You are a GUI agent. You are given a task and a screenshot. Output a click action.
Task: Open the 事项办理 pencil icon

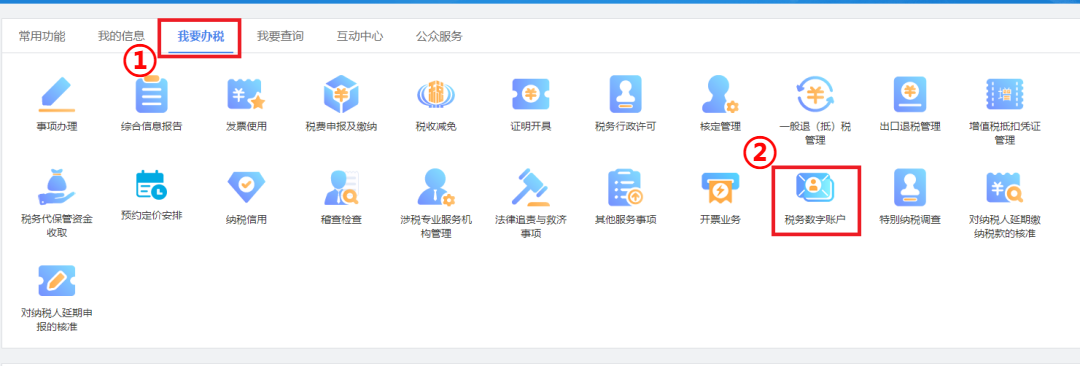point(57,94)
